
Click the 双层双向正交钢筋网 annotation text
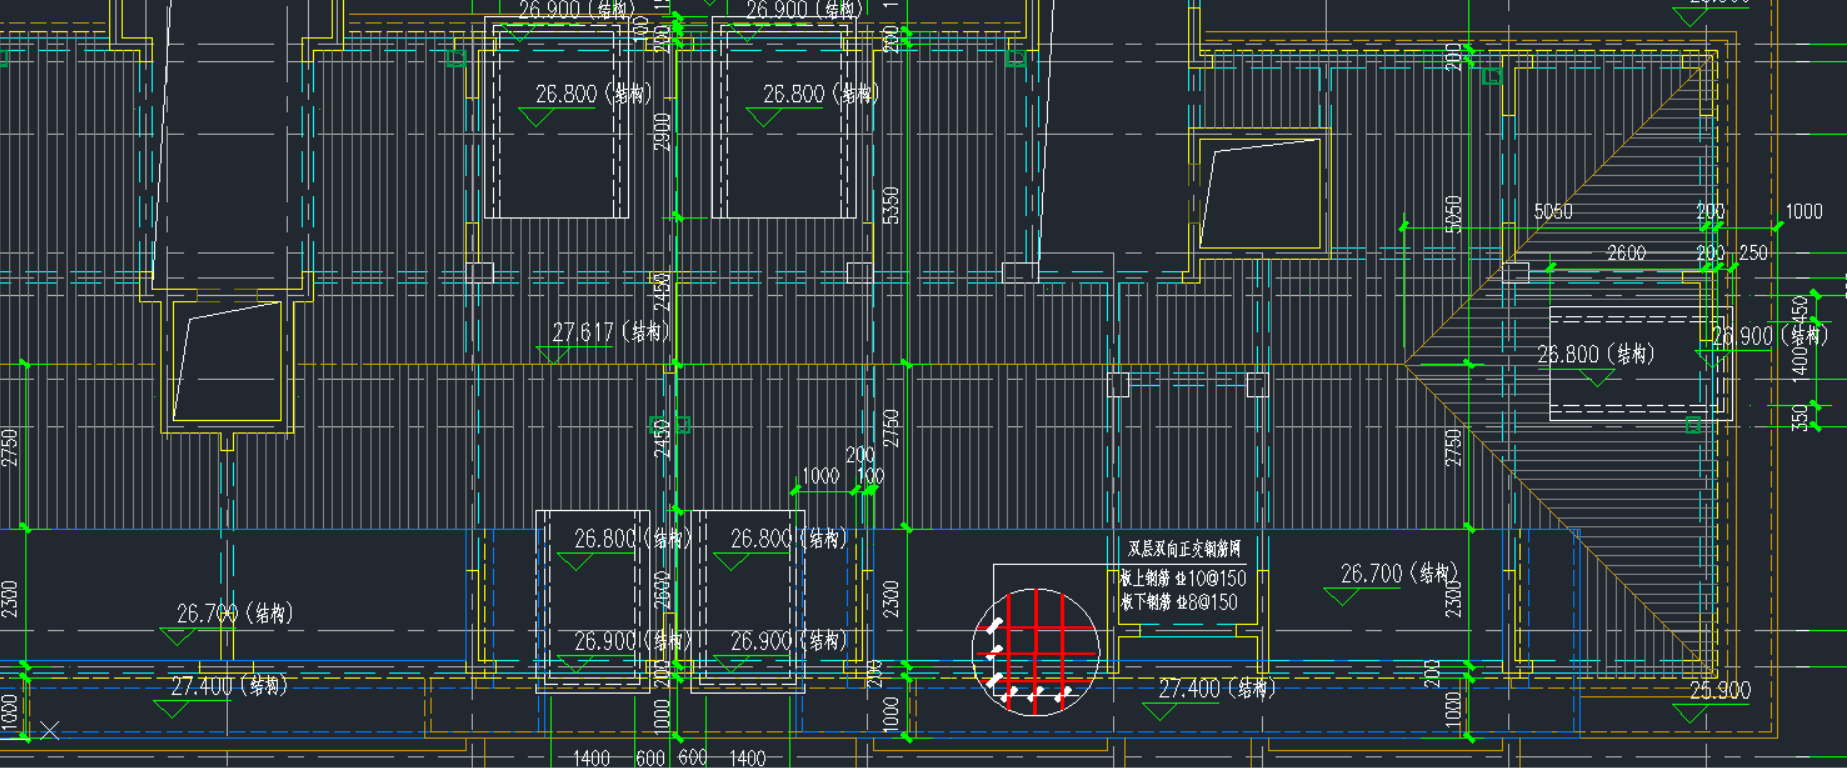coord(1184,549)
